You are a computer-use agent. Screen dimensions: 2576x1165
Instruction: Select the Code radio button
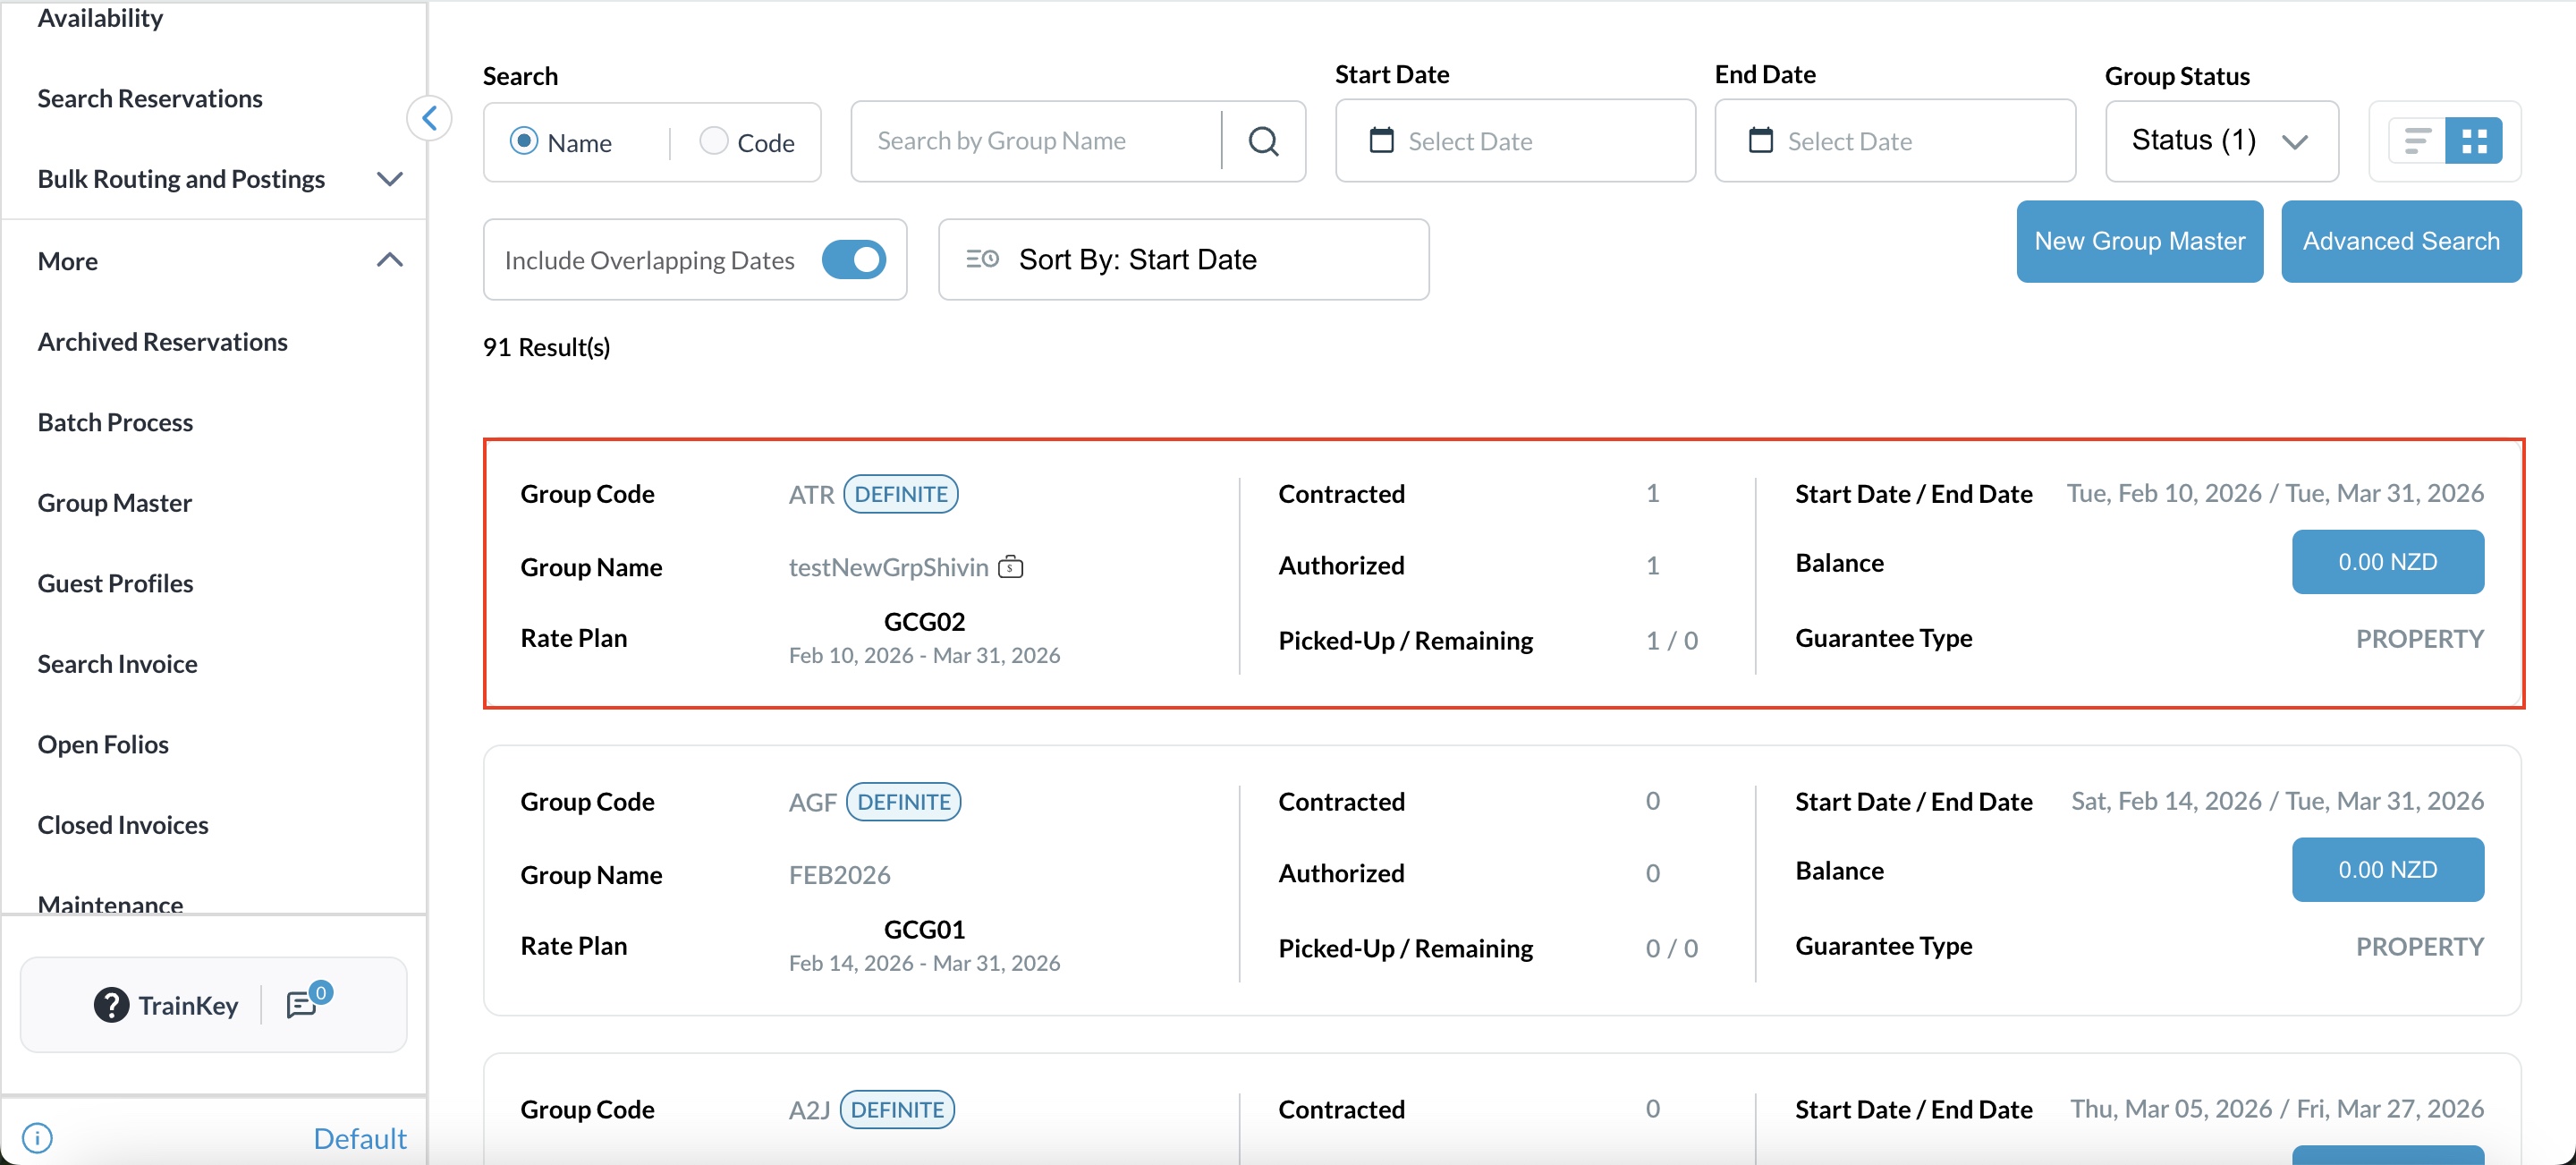713,141
